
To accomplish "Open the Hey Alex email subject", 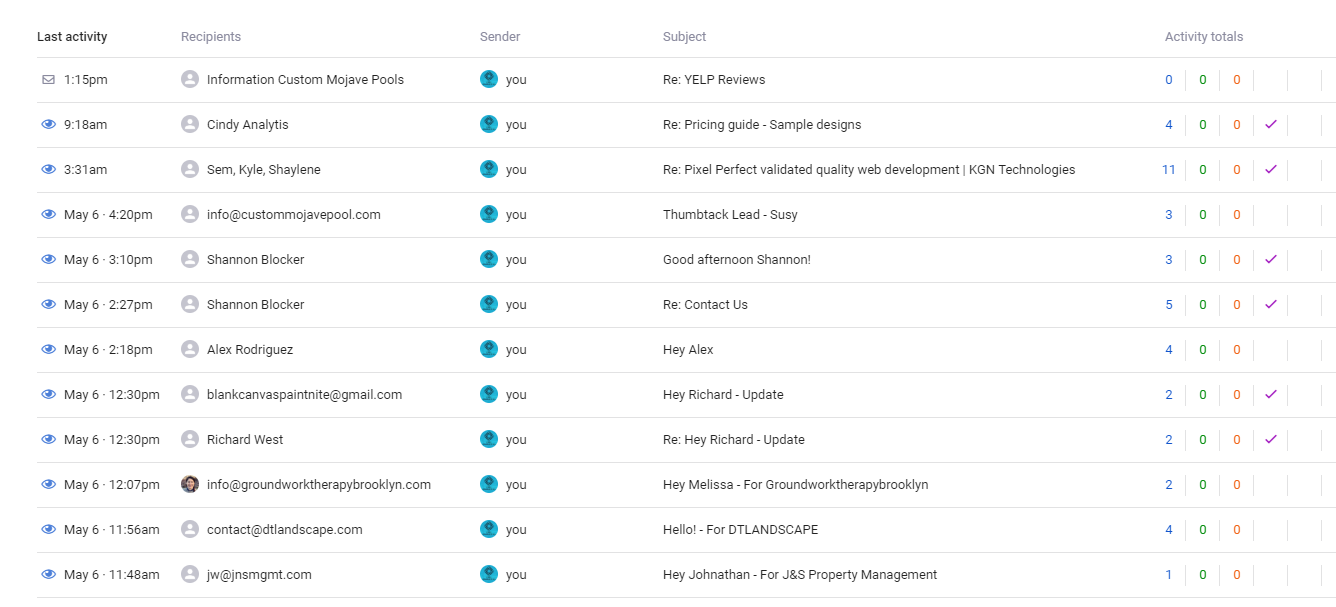I will 688,350.
